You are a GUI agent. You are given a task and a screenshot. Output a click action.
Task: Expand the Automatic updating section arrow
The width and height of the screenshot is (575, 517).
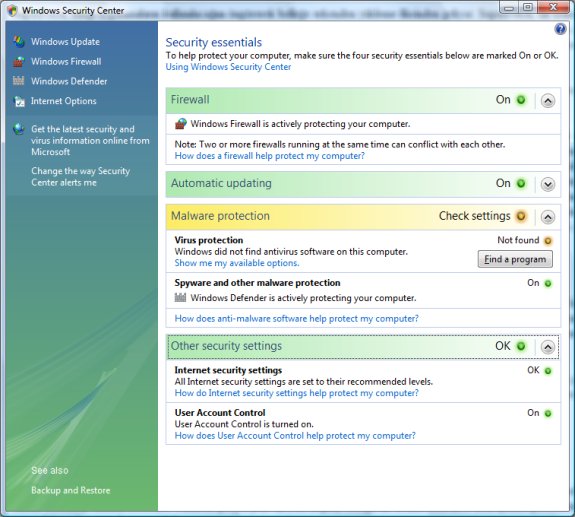[547, 184]
